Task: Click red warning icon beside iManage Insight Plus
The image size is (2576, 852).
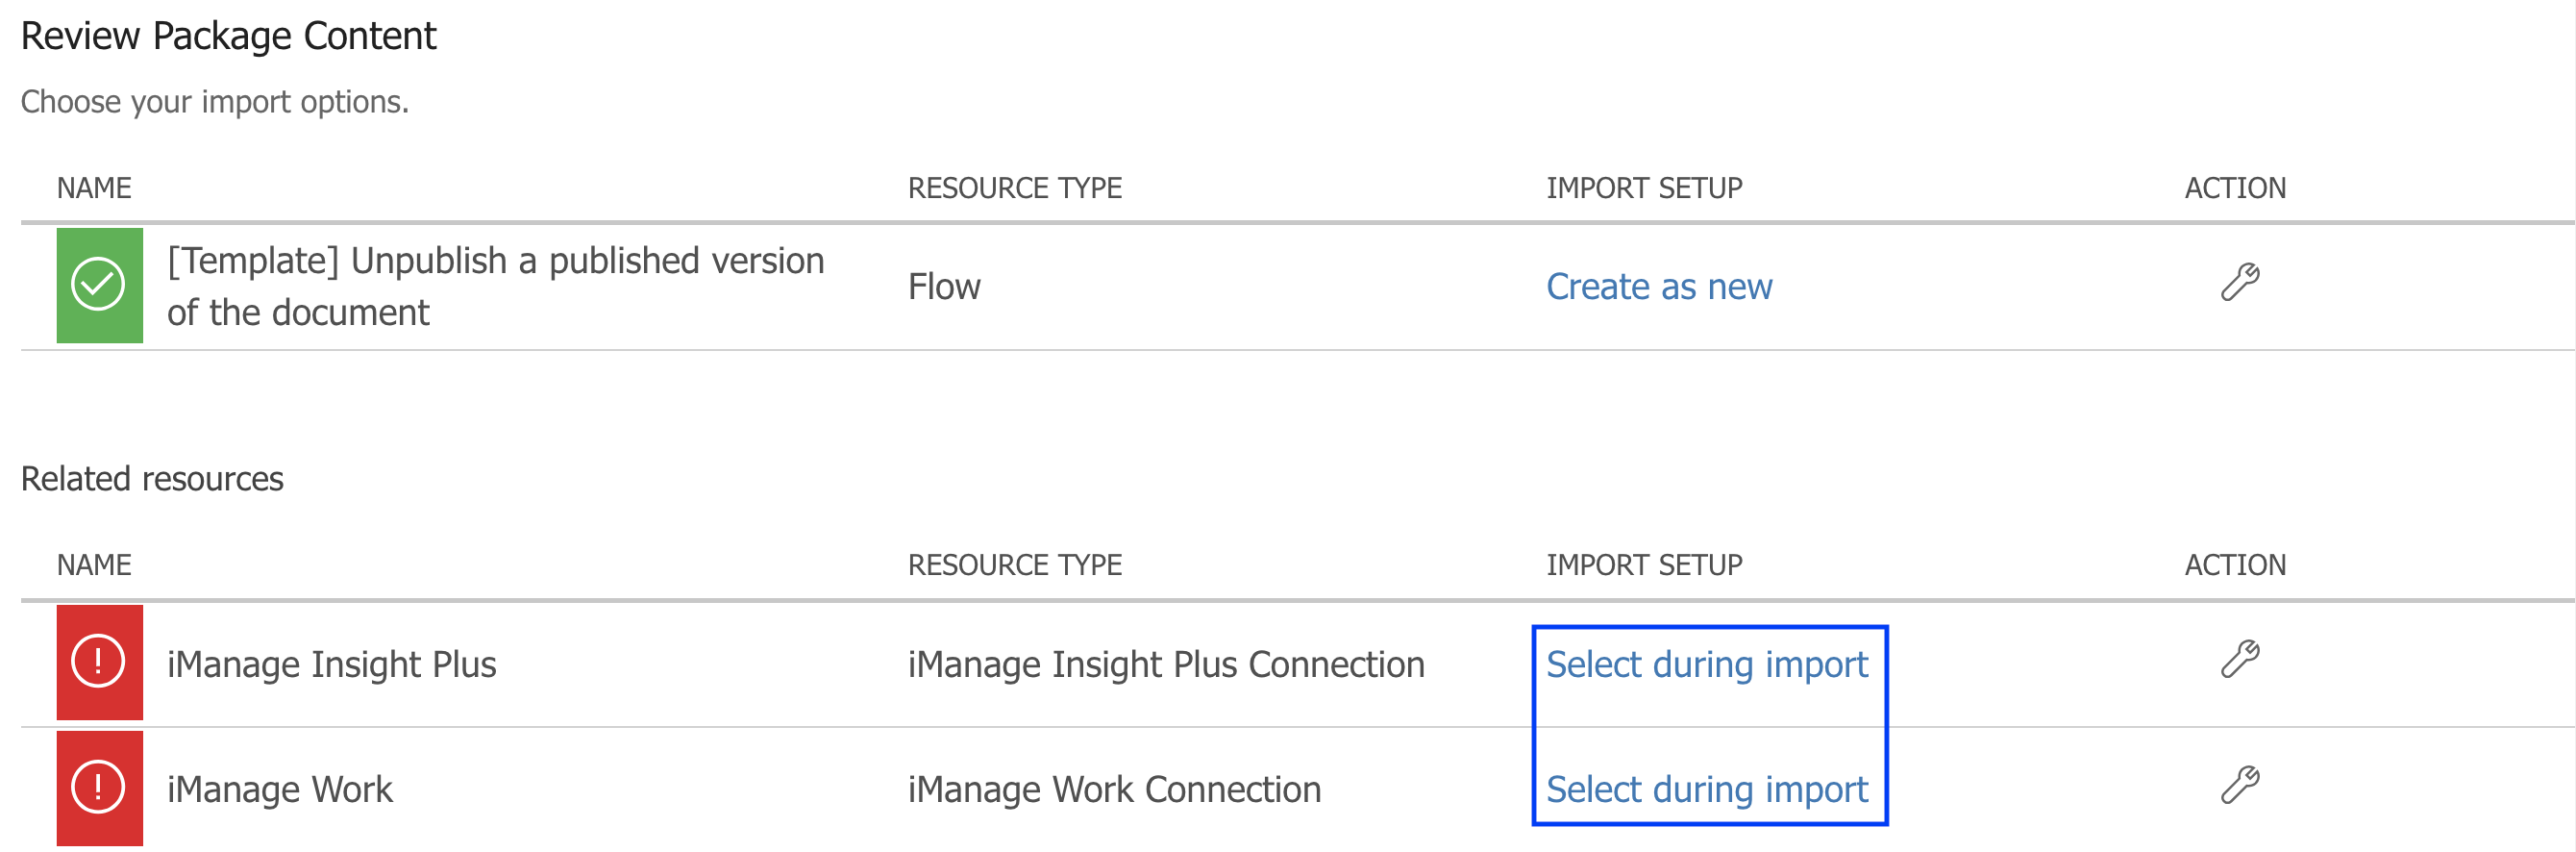Action: click(x=99, y=662)
